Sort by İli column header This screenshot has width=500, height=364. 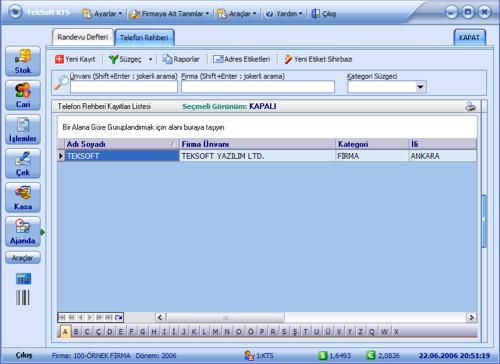pos(443,144)
